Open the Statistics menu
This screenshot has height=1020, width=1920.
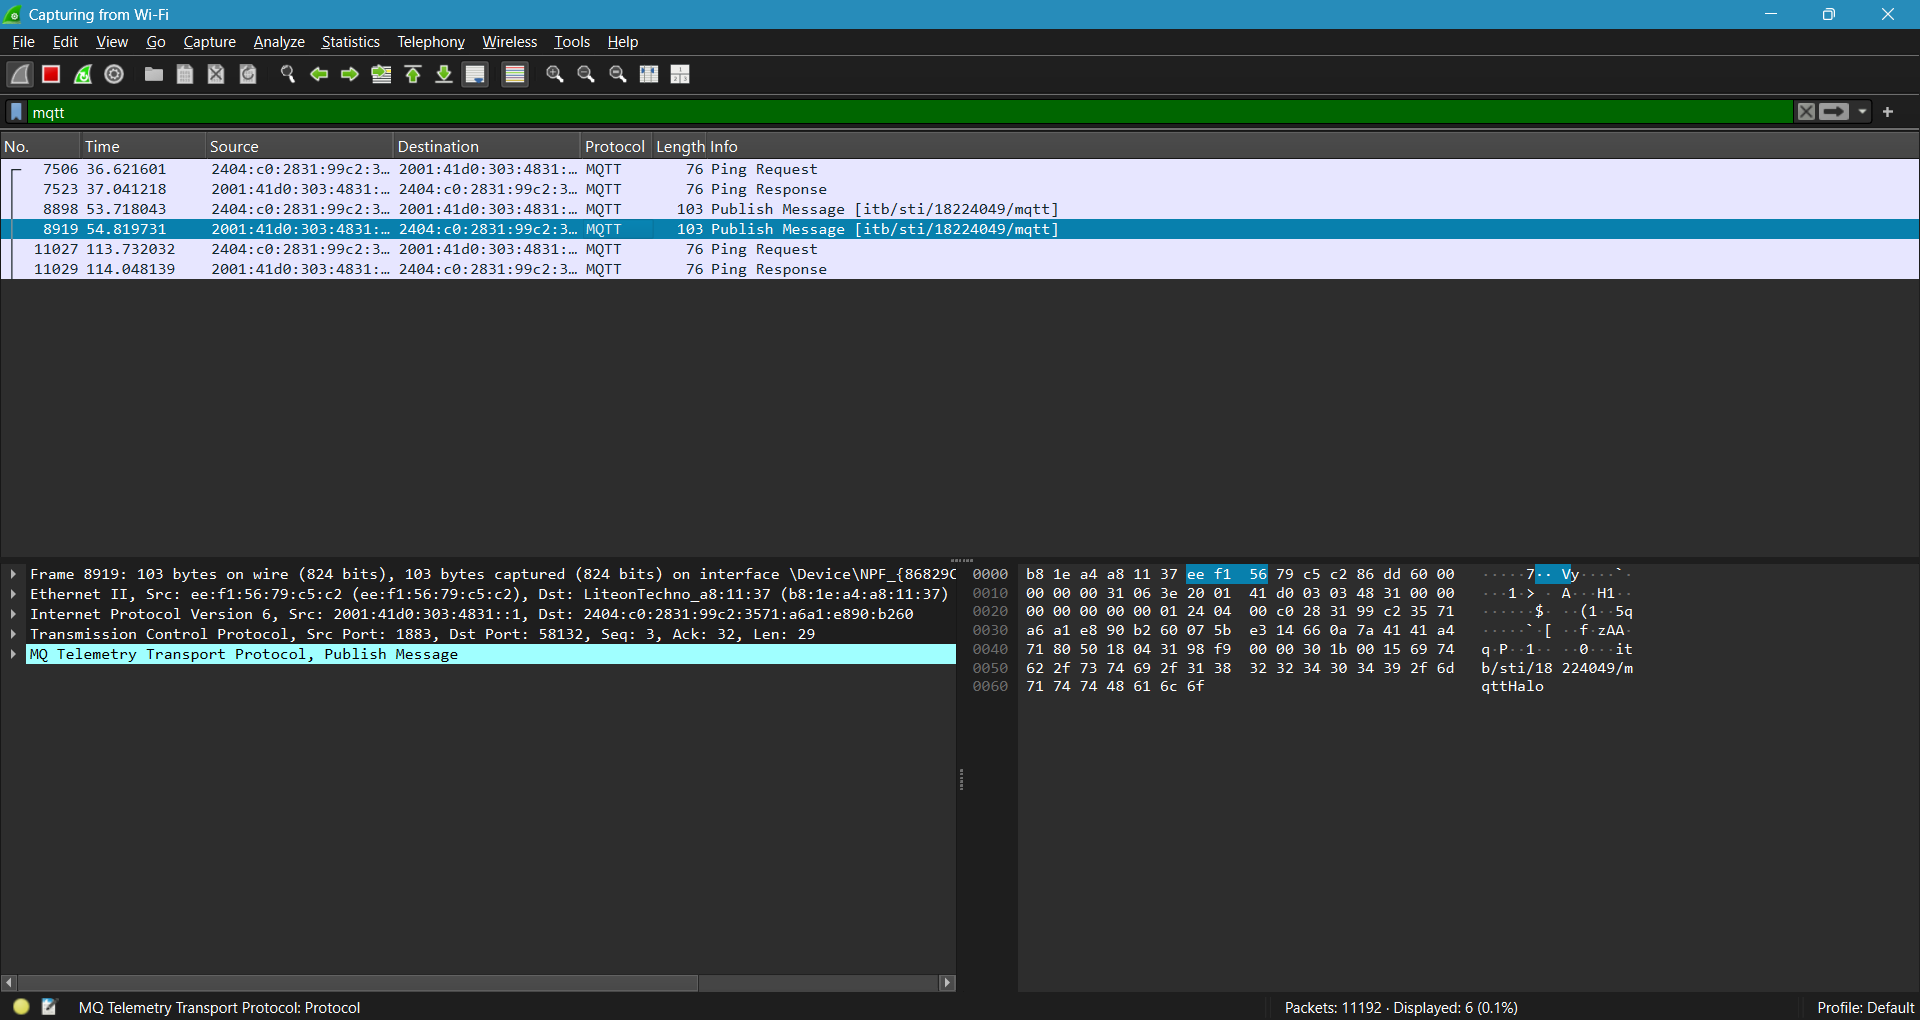pyautogui.click(x=351, y=42)
